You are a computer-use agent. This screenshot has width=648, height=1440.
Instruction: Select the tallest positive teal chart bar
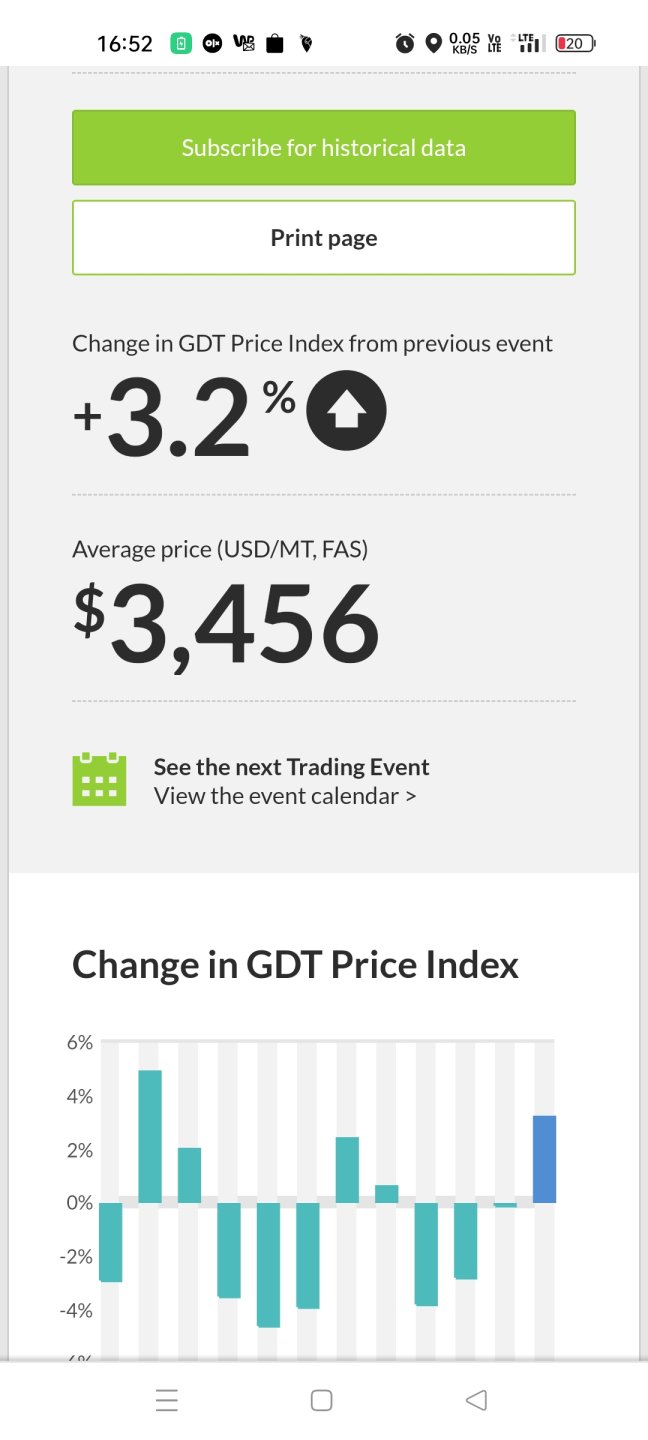[x=150, y=1136]
